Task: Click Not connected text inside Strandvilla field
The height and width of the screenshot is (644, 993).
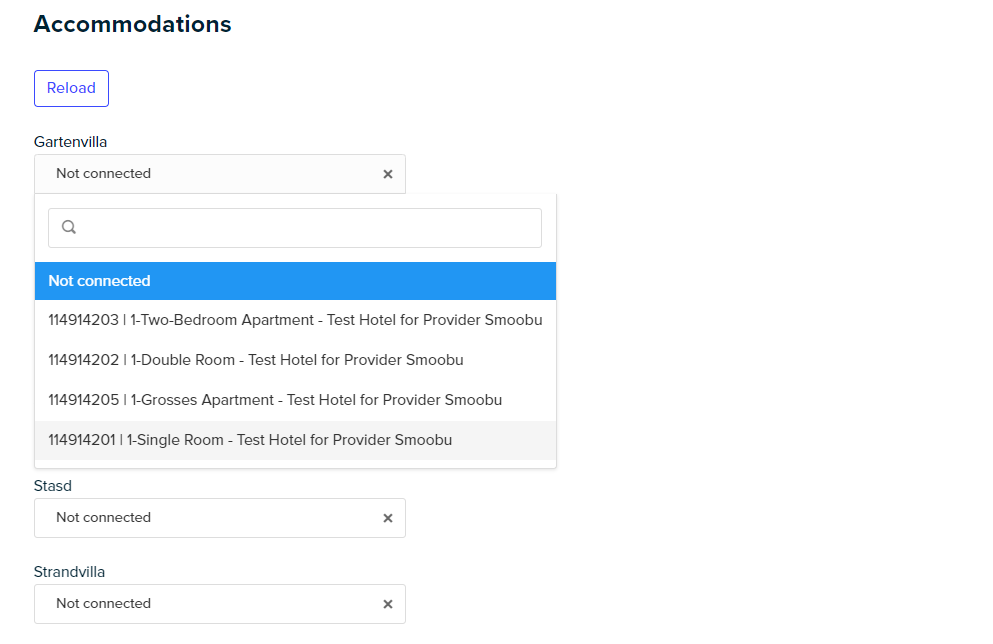Action: 103,603
